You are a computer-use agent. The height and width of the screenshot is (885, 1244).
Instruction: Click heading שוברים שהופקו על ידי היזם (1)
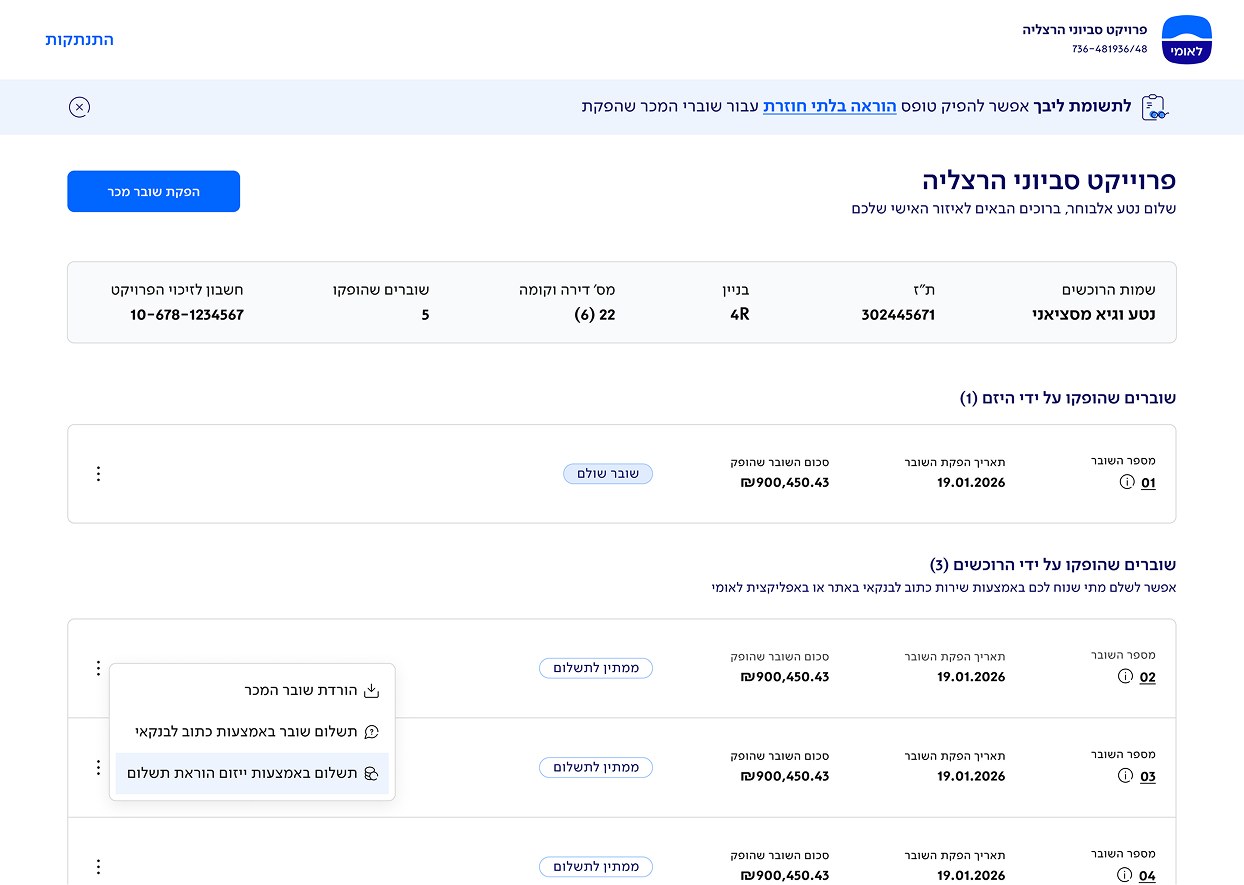(x=1068, y=398)
